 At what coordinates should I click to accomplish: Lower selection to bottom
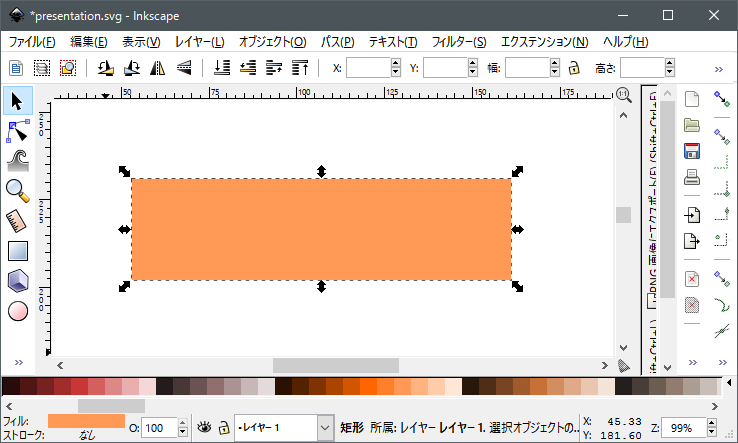(222, 68)
